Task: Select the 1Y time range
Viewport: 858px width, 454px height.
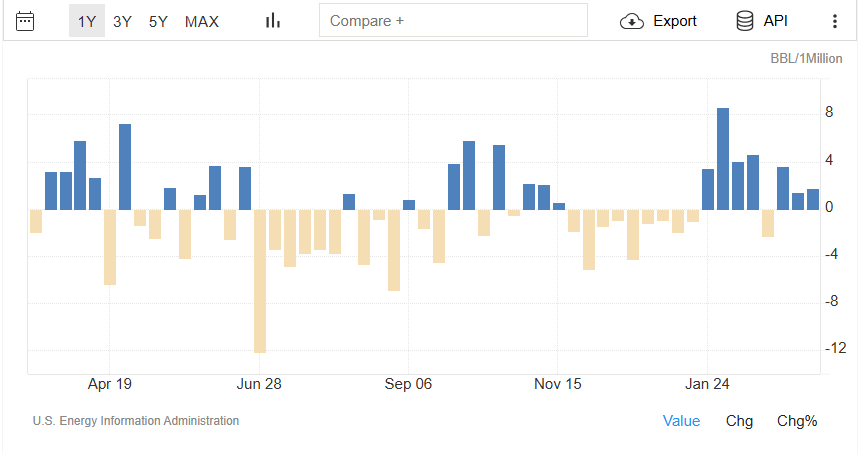Action: pos(87,21)
